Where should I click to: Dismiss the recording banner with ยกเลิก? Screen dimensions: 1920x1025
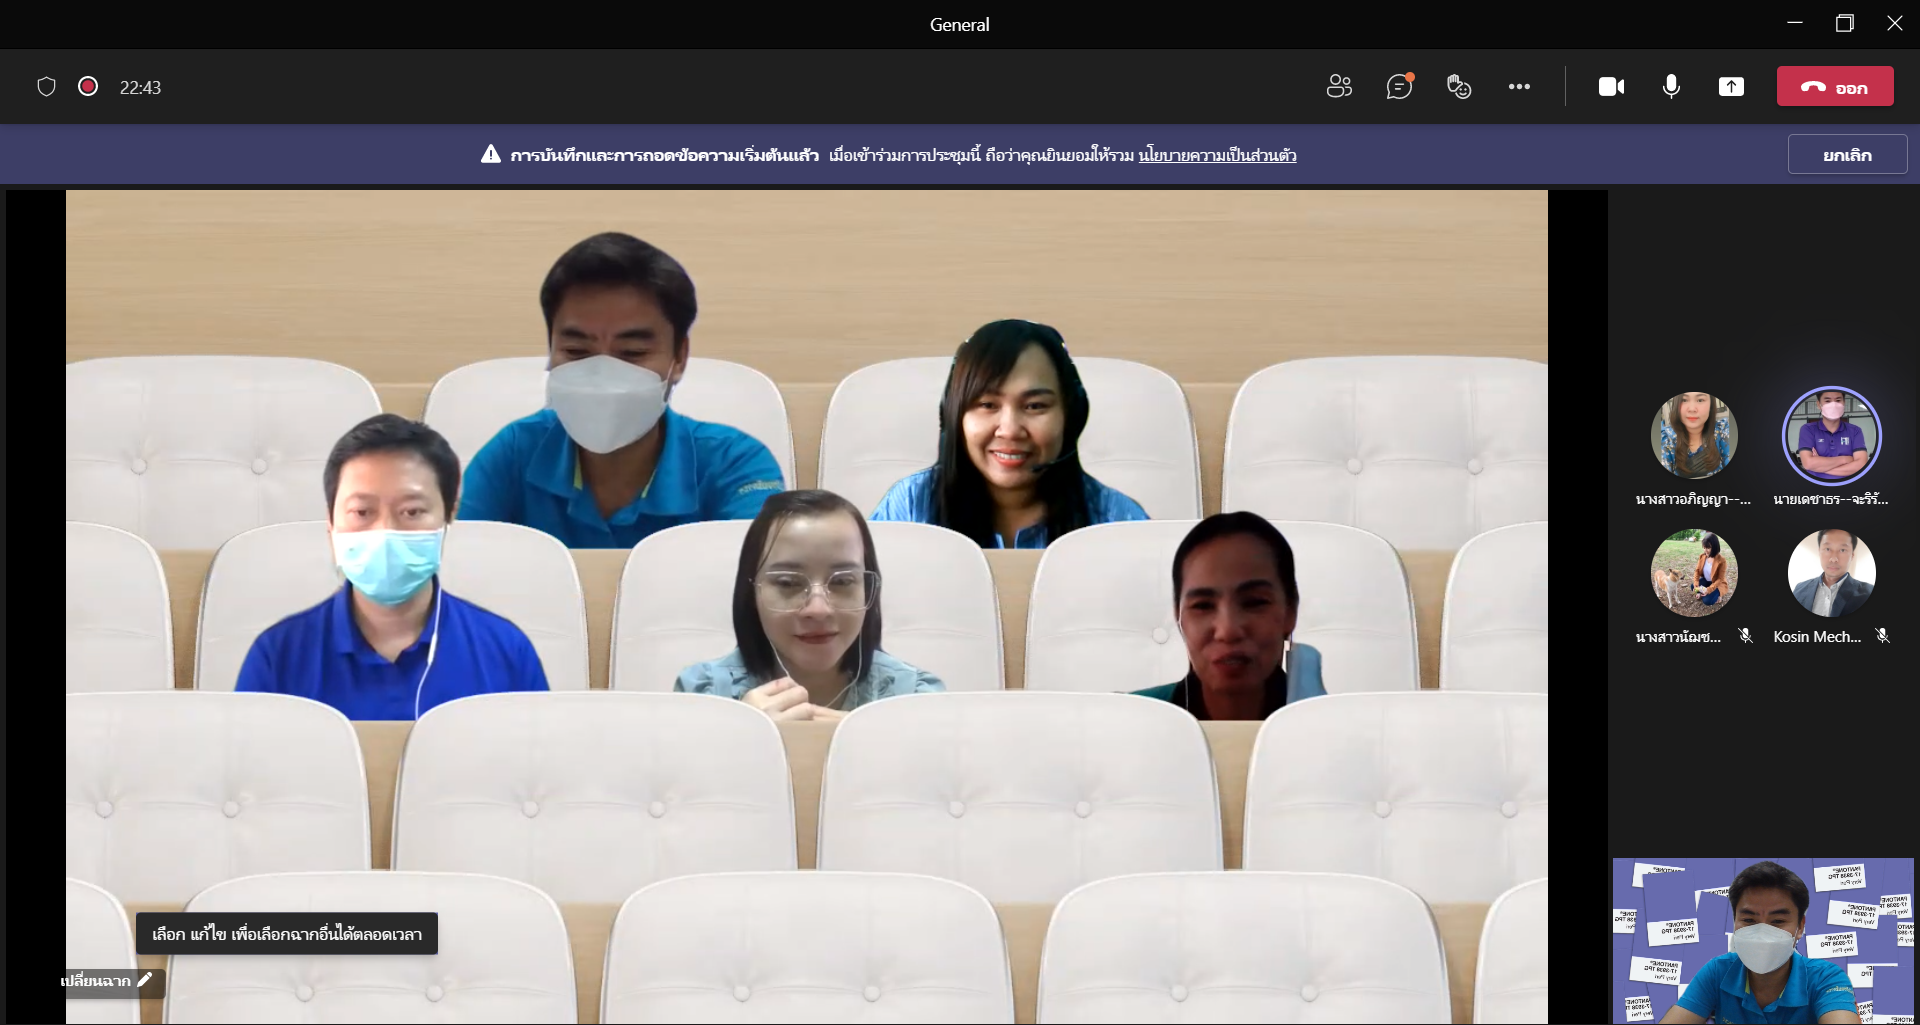point(1847,155)
